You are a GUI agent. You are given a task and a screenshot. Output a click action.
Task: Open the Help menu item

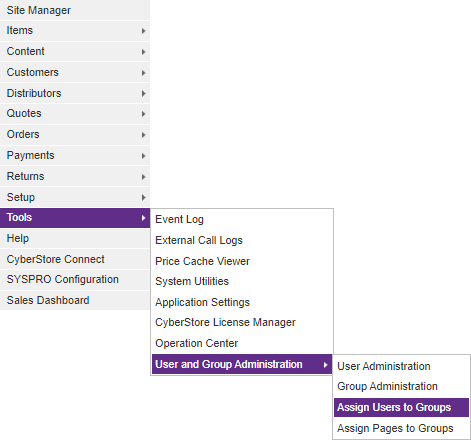tap(75, 239)
